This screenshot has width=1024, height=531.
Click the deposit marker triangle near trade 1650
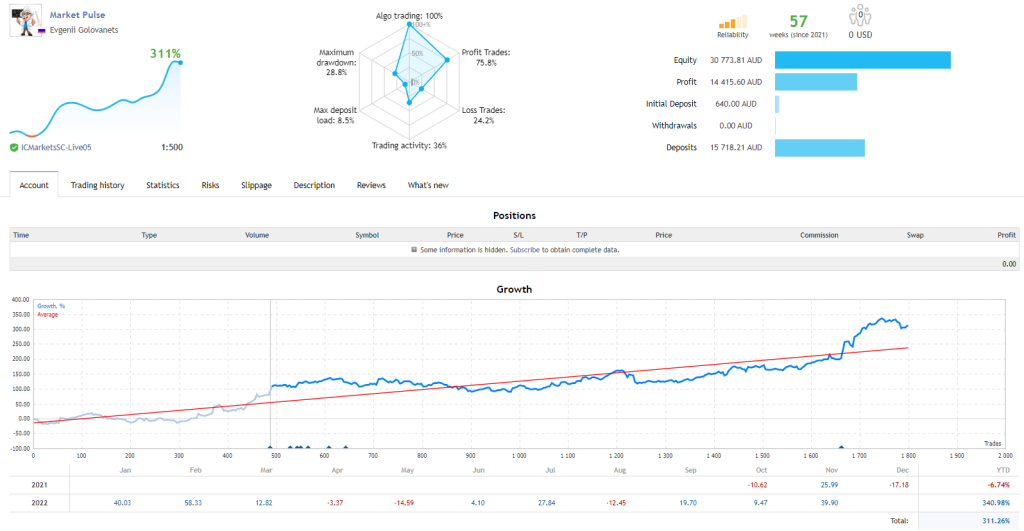point(841,447)
